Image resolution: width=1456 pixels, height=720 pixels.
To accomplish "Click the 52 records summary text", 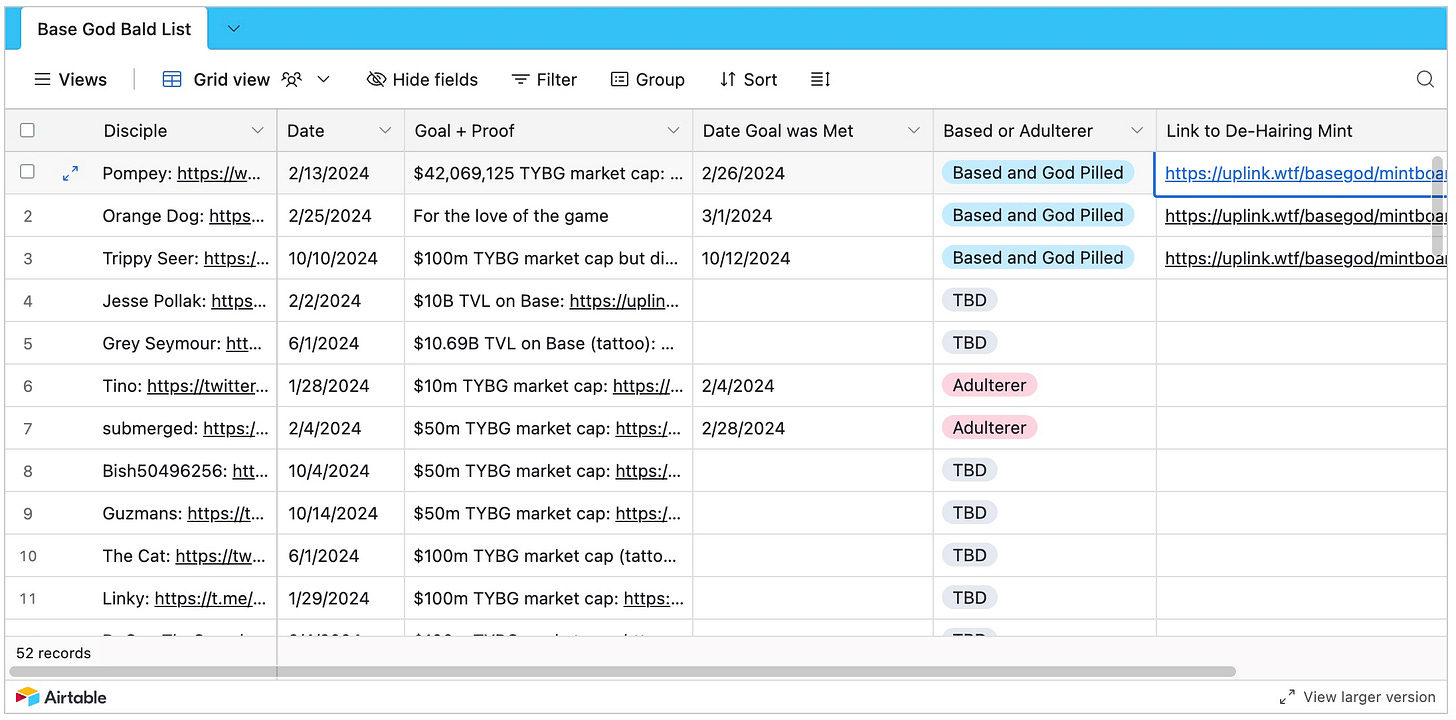I will [54, 653].
